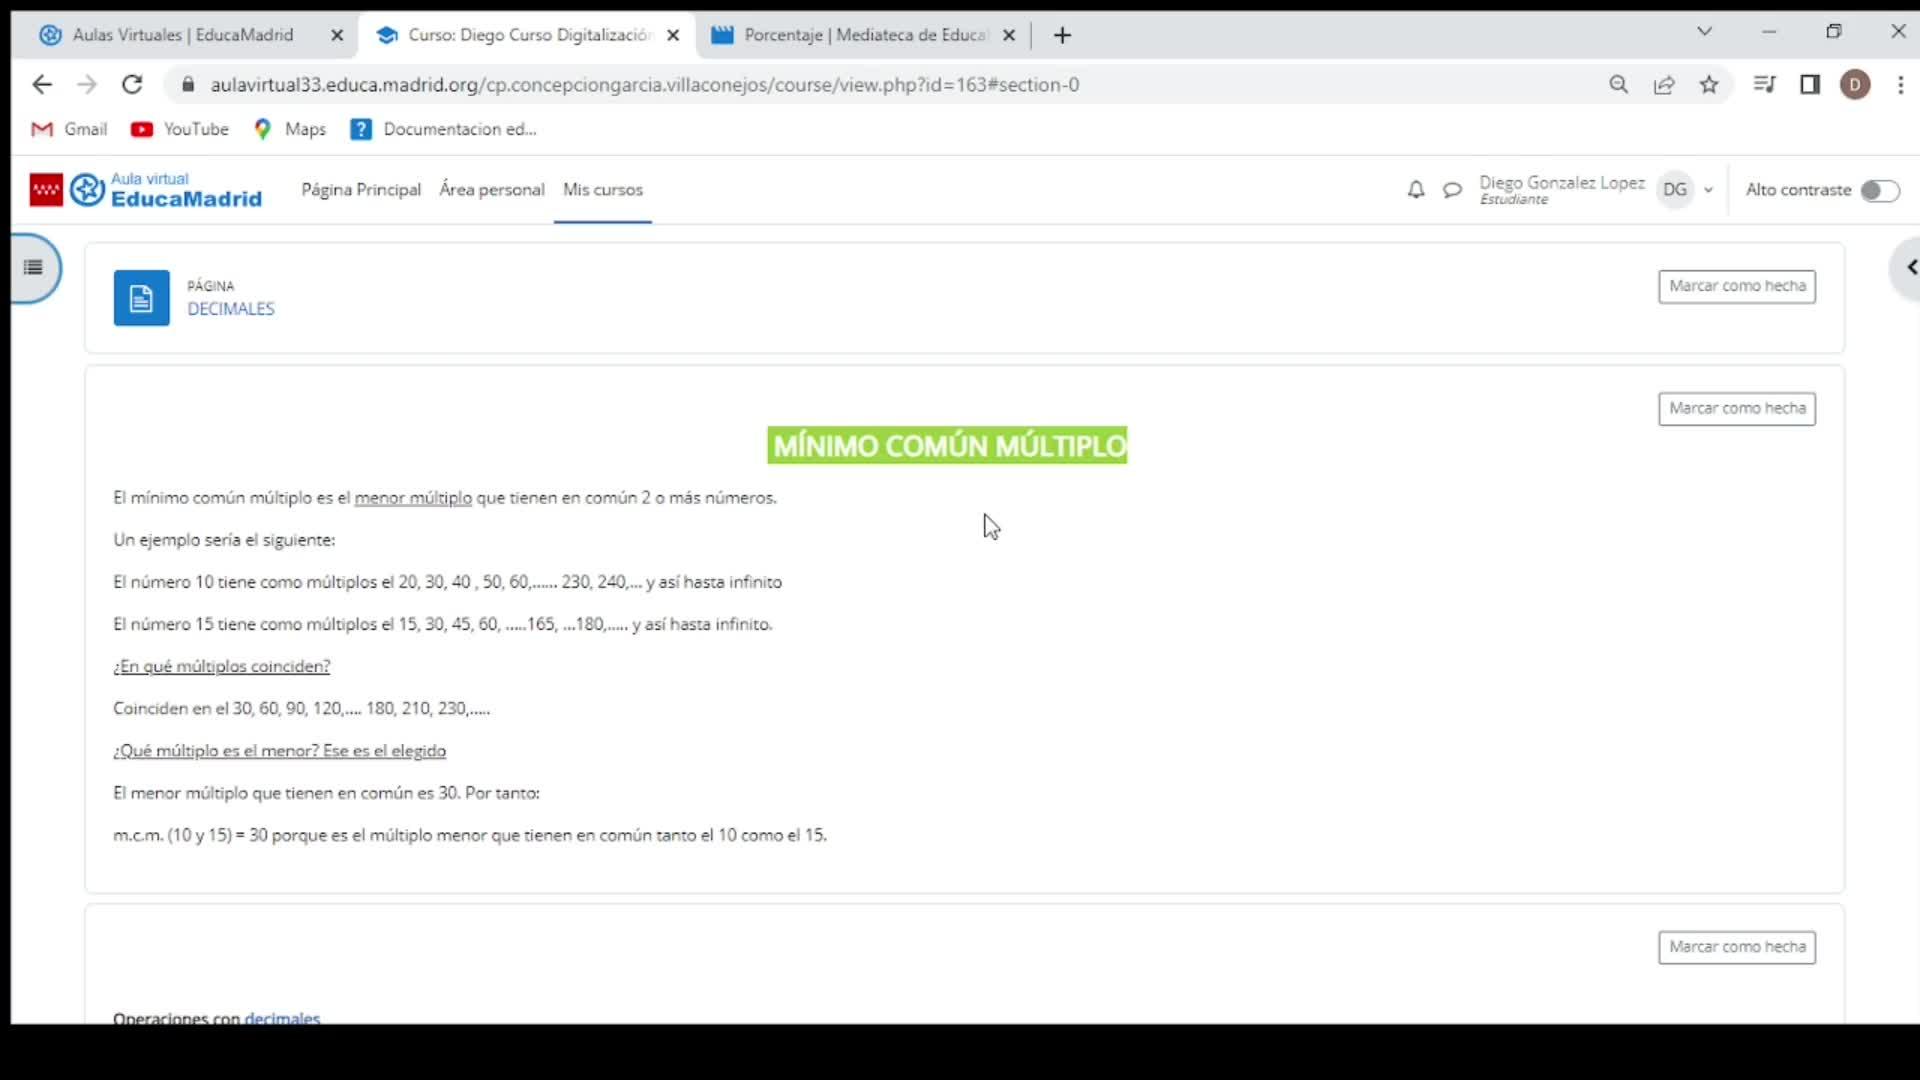Open the tab search dropdown chevron

pos(1704,32)
